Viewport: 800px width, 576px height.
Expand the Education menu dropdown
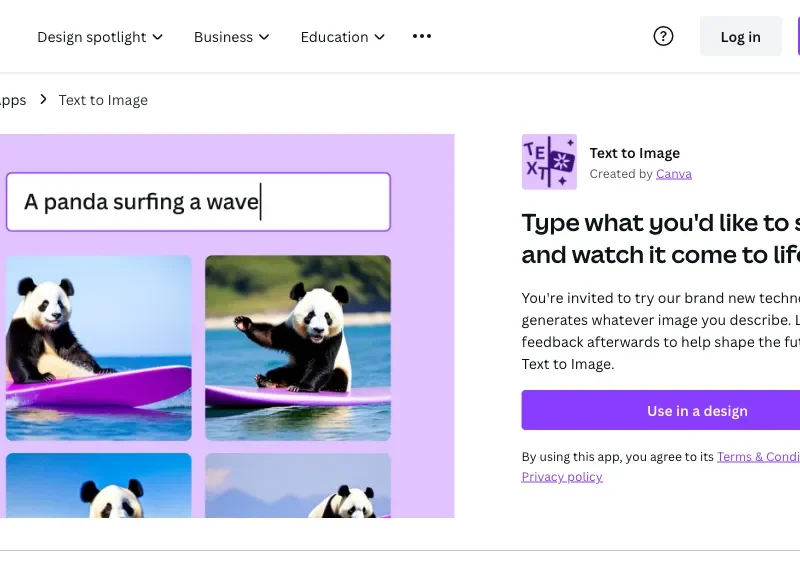coord(343,37)
